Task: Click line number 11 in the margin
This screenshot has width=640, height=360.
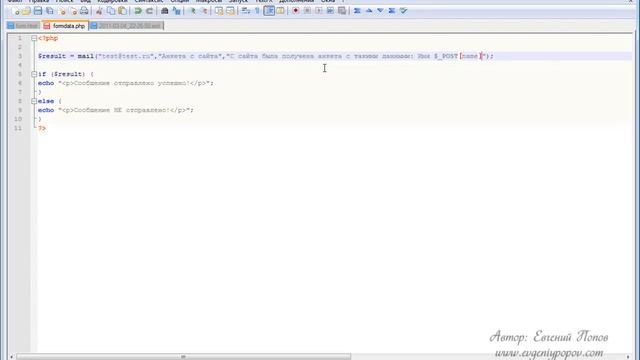Action: pos(18,128)
